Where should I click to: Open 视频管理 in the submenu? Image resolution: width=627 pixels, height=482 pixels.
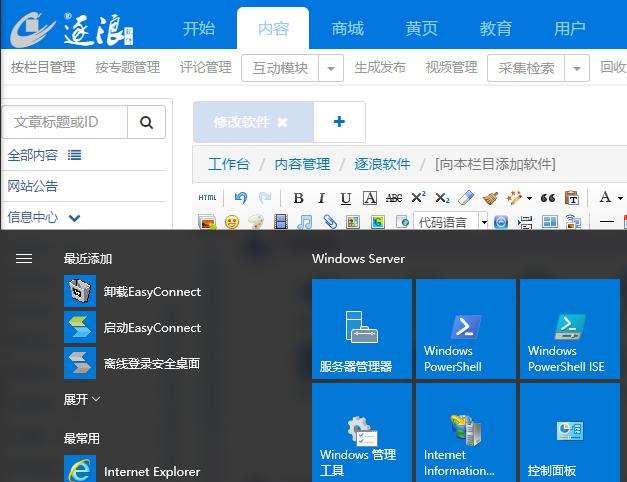click(451, 67)
